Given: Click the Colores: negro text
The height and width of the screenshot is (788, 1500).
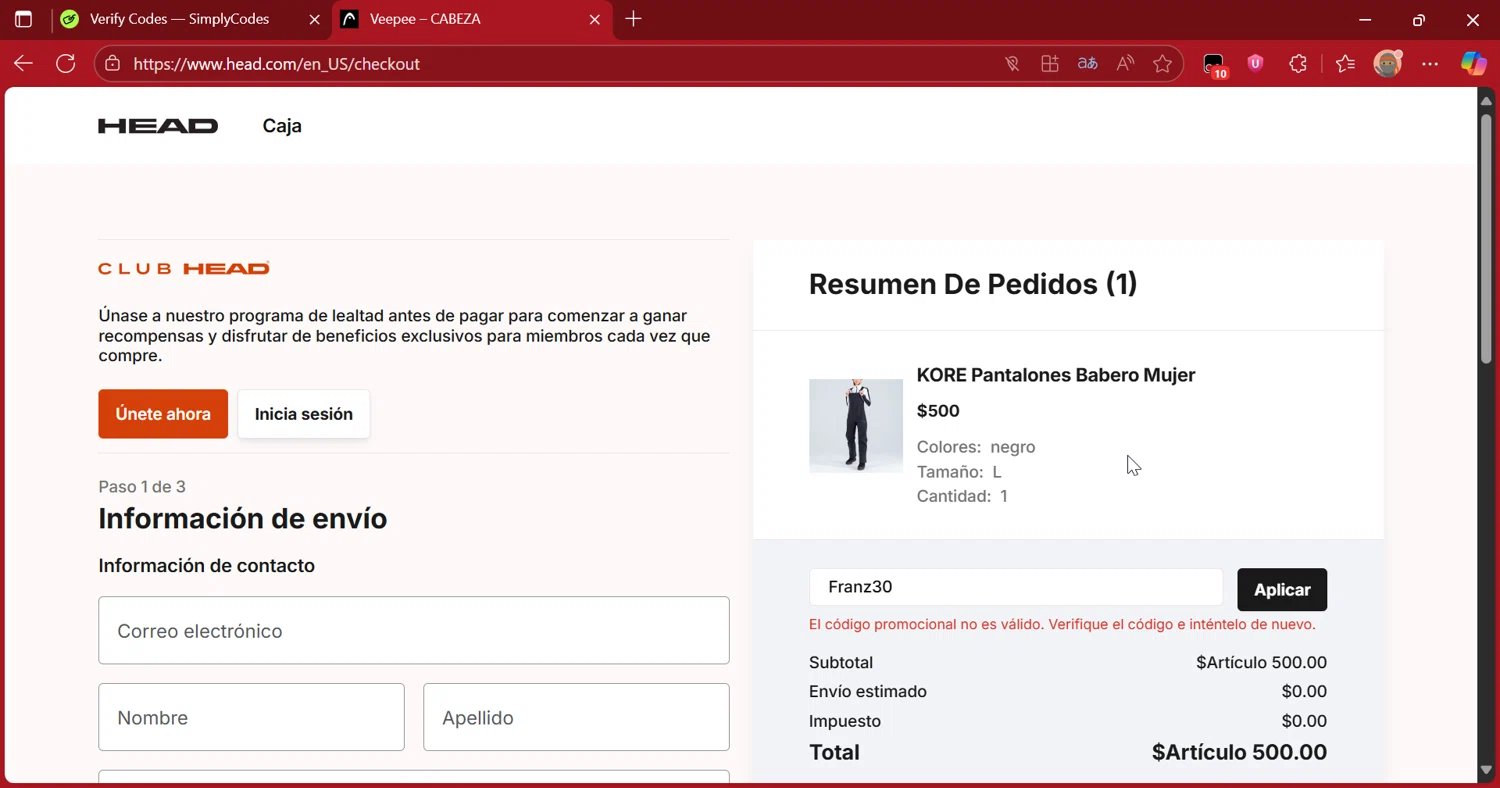Looking at the screenshot, I should 976,447.
